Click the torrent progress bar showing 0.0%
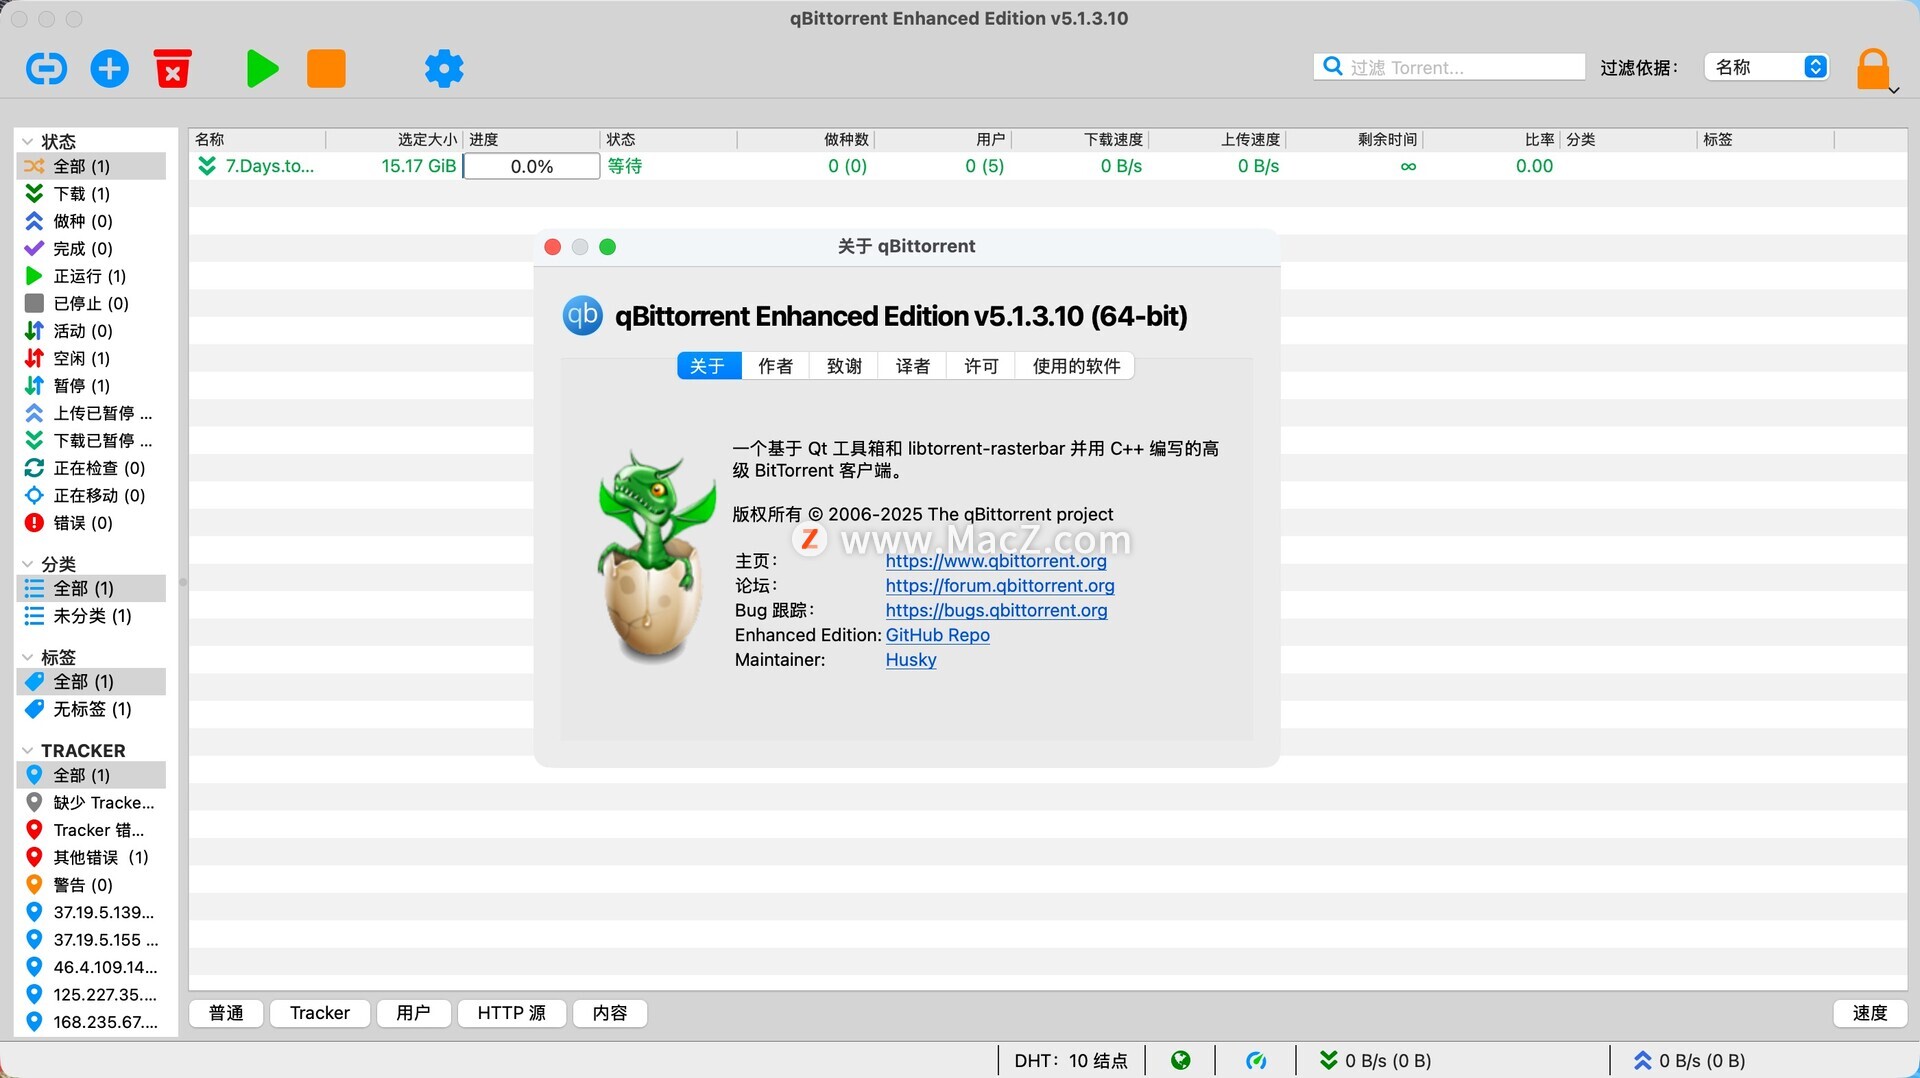The width and height of the screenshot is (1920, 1078). 531,167
